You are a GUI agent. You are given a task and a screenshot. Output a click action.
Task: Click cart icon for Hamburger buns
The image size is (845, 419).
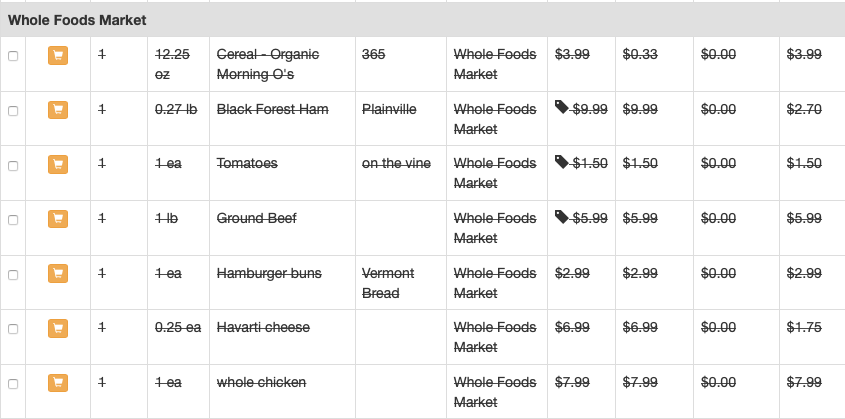point(58,273)
